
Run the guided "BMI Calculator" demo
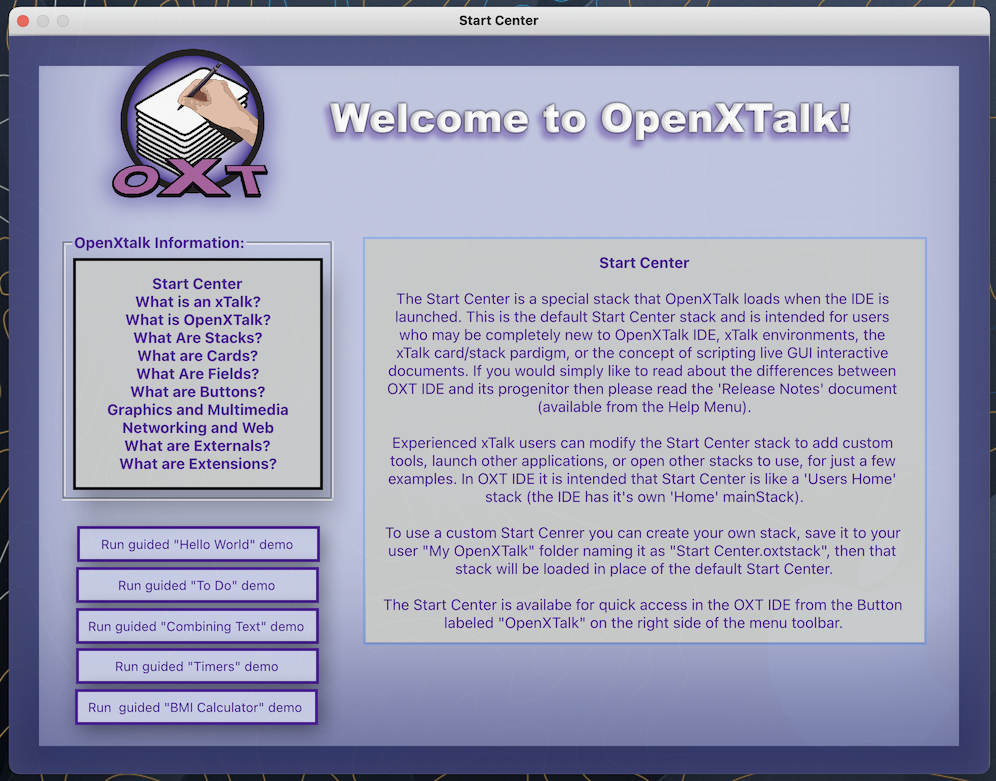(196, 707)
